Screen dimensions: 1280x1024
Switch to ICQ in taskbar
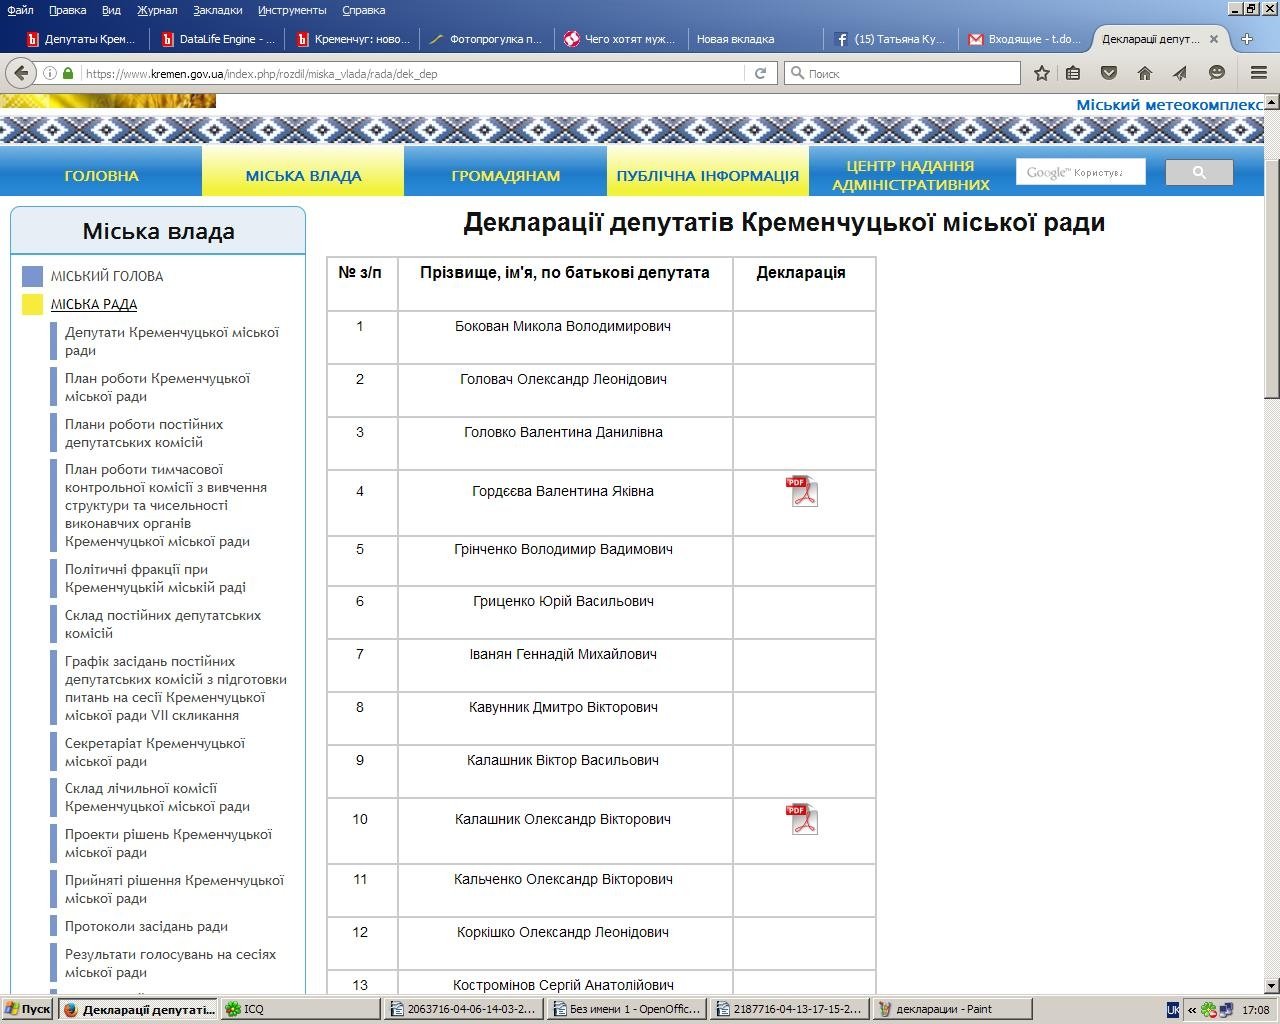click(300, 1009)
